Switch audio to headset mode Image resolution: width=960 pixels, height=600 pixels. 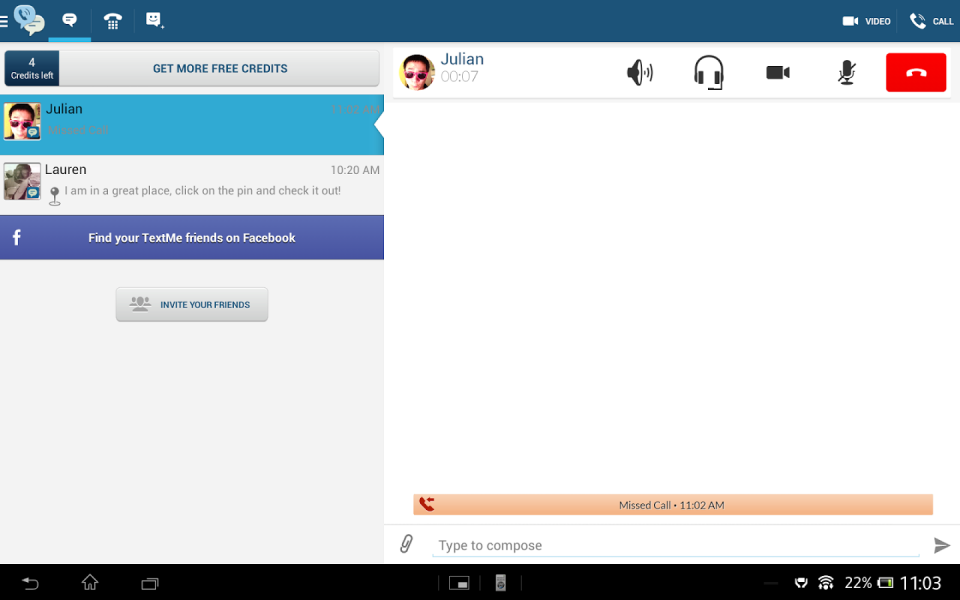coord(709,72)
